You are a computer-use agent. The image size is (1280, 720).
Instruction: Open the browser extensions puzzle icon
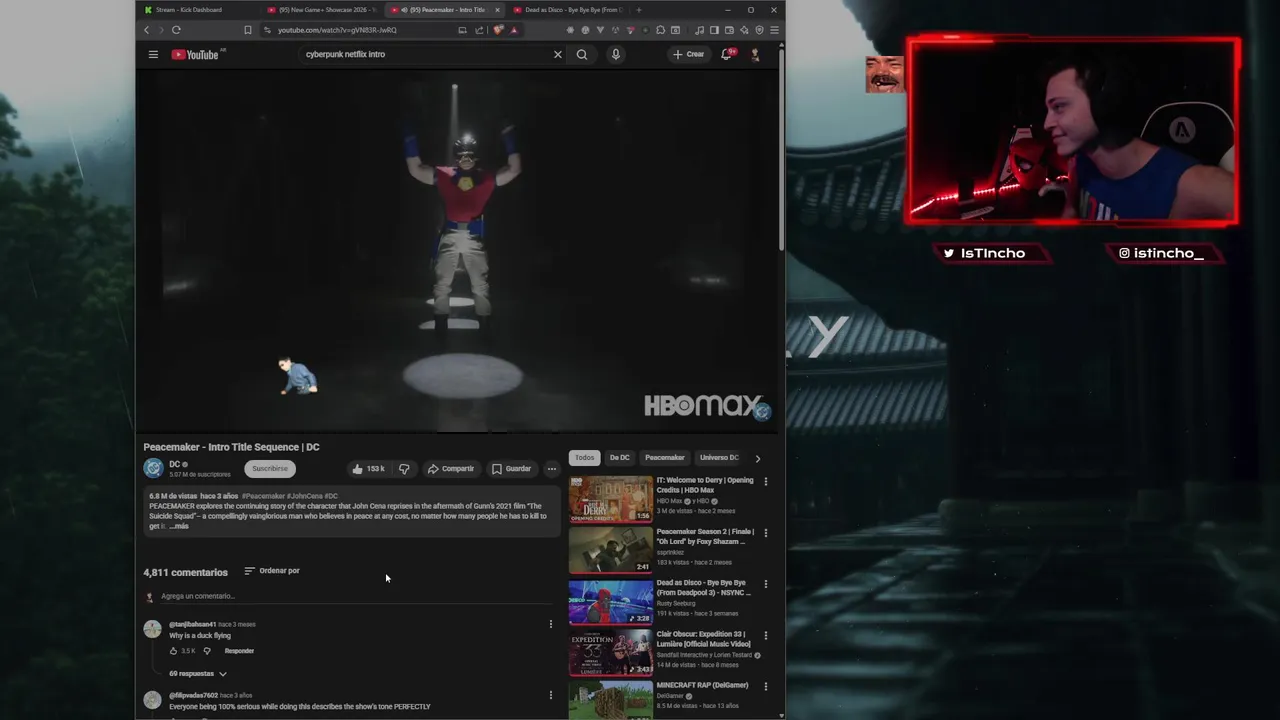(x=660, y=30)
